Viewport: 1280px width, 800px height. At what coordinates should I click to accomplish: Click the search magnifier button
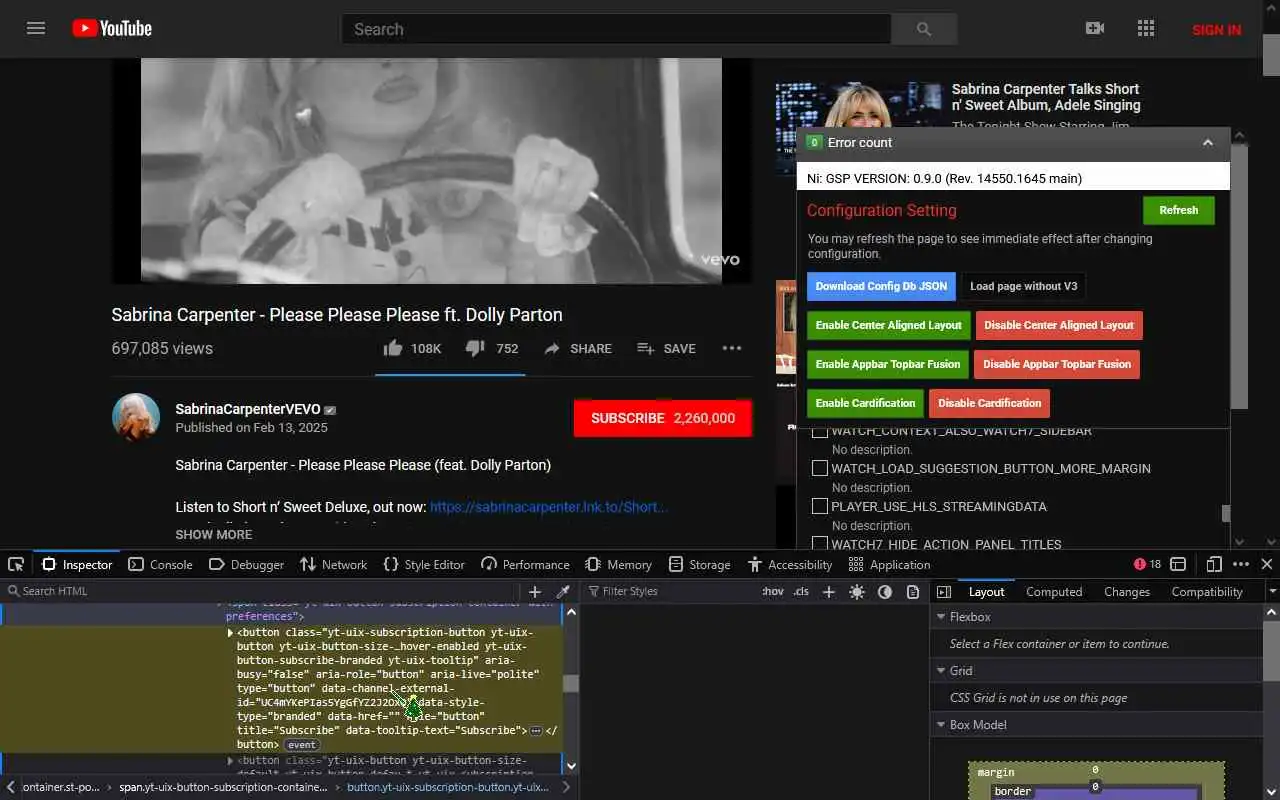(x=924, y=29)
